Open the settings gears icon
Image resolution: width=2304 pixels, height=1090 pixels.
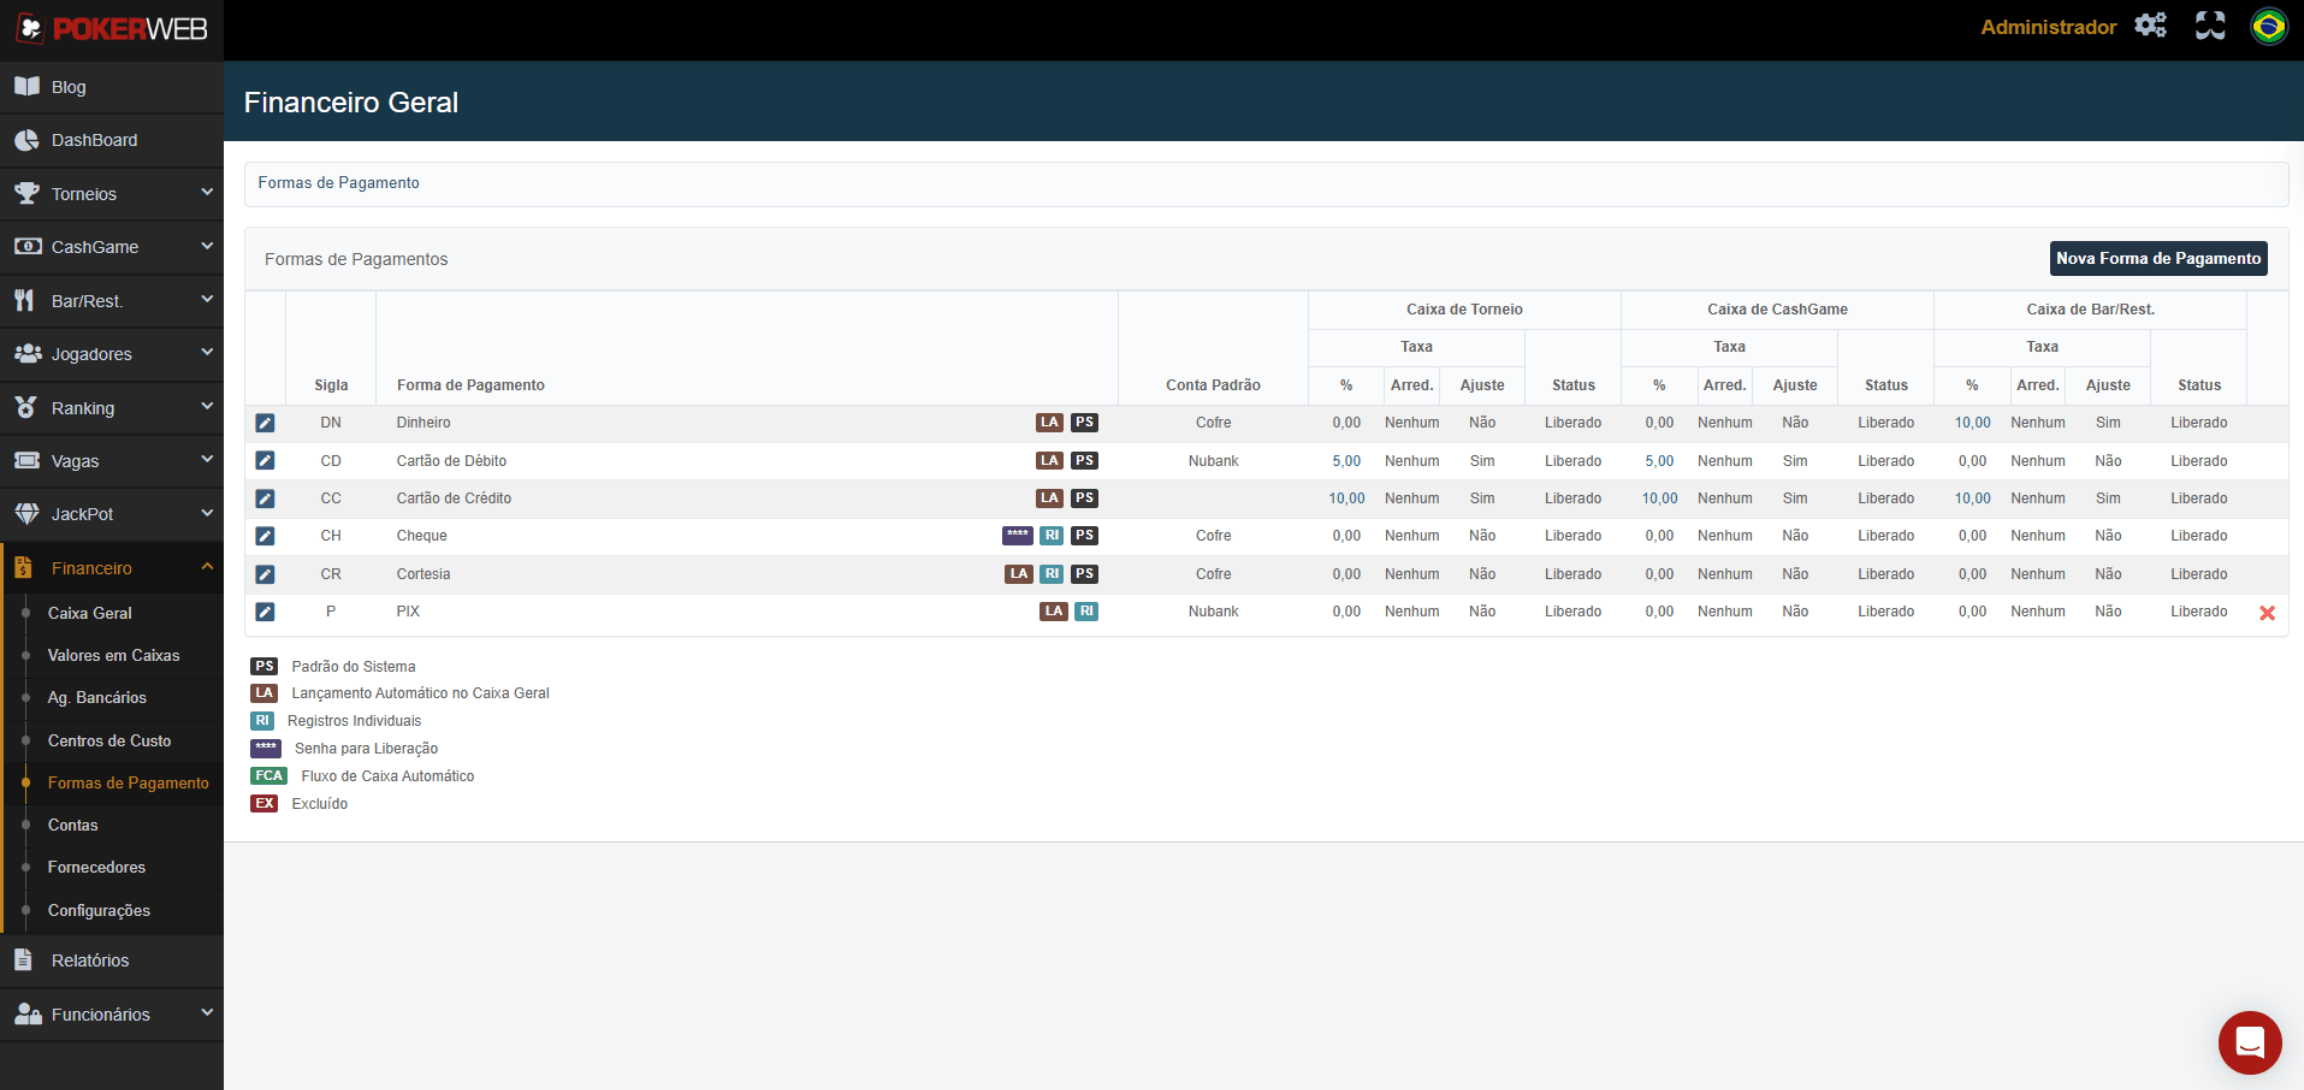coord(2150,26)
